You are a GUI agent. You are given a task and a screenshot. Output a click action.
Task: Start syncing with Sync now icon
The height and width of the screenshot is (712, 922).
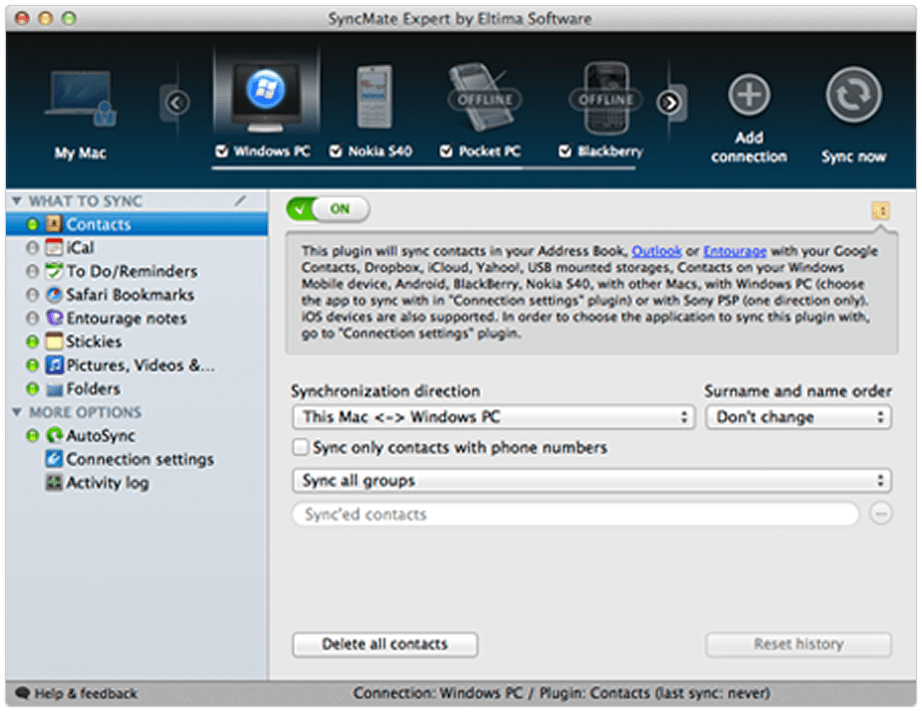(x=853, y=95)
